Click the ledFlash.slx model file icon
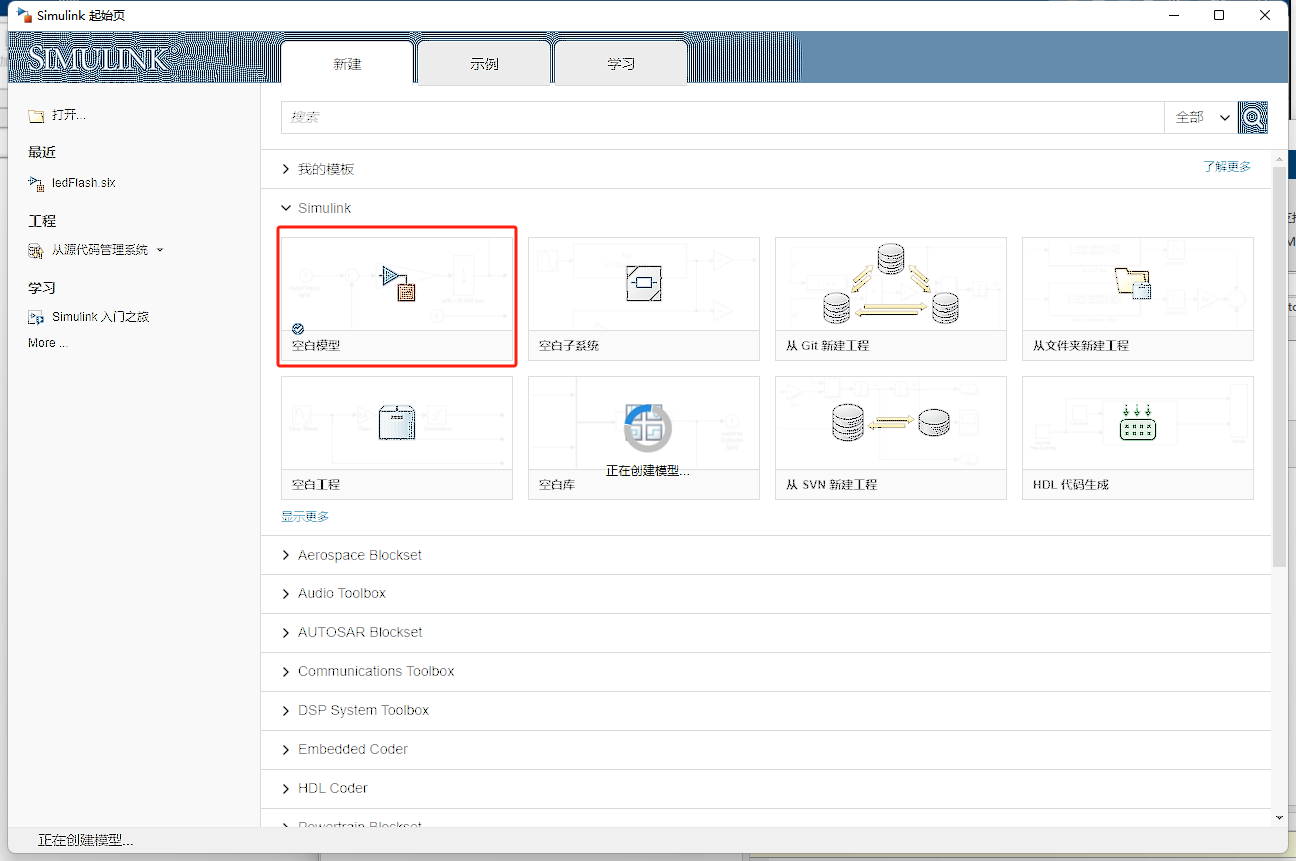 coord(36,183)
